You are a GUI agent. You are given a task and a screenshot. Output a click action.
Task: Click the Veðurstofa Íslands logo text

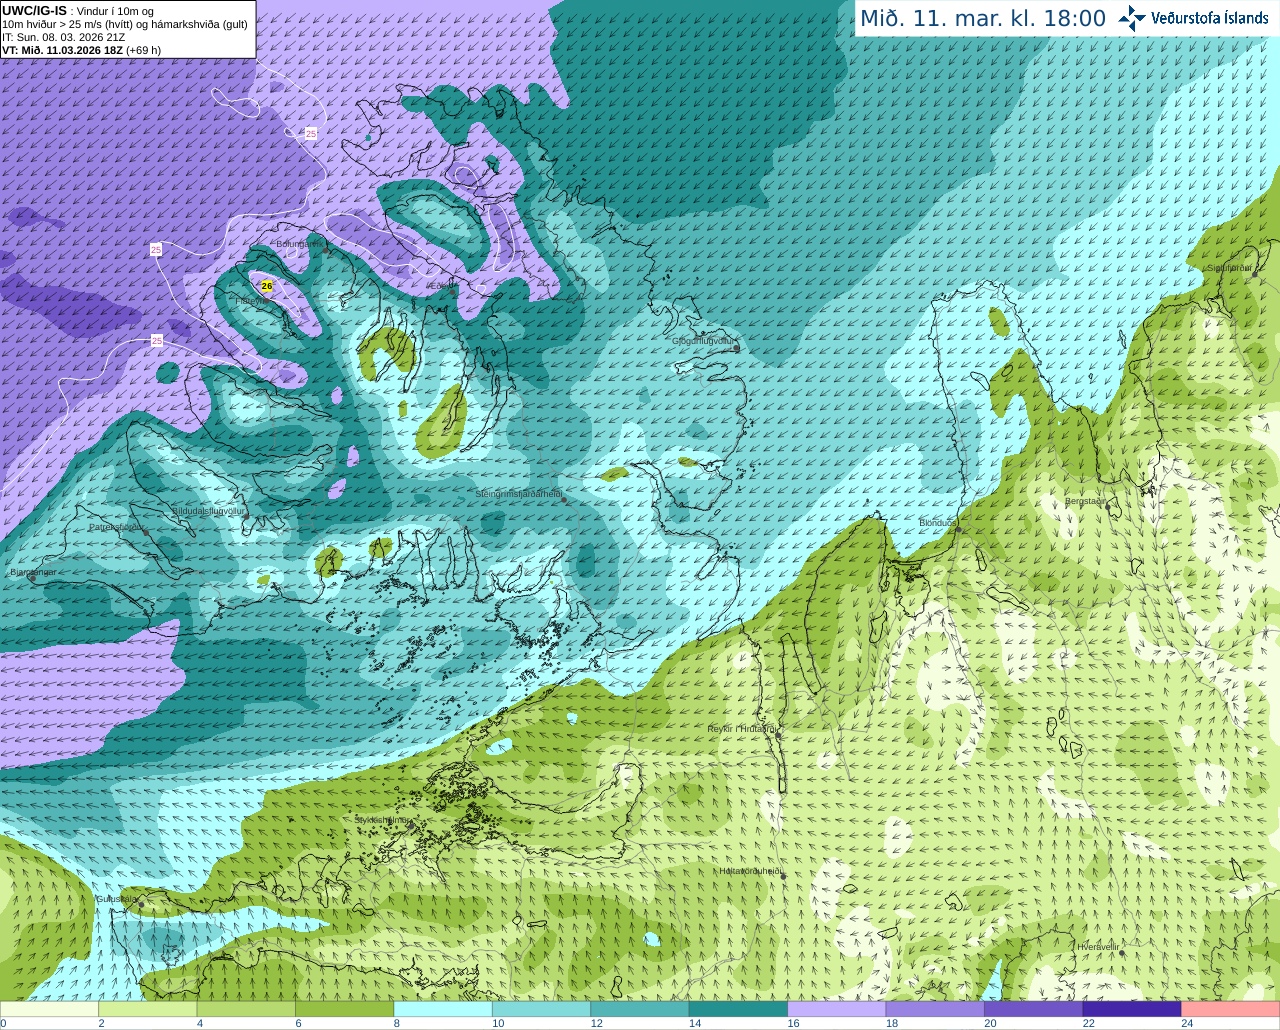click(1209, 18)
